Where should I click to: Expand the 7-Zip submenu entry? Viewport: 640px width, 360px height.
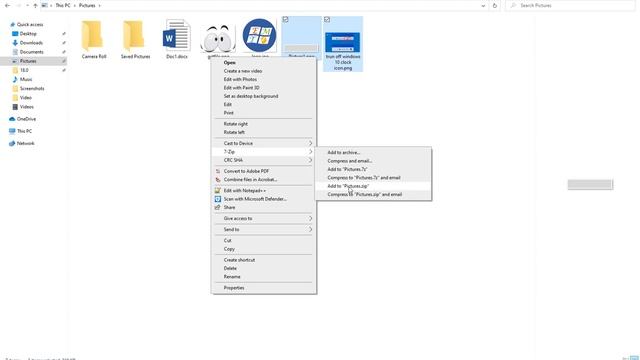pos(264,152)
